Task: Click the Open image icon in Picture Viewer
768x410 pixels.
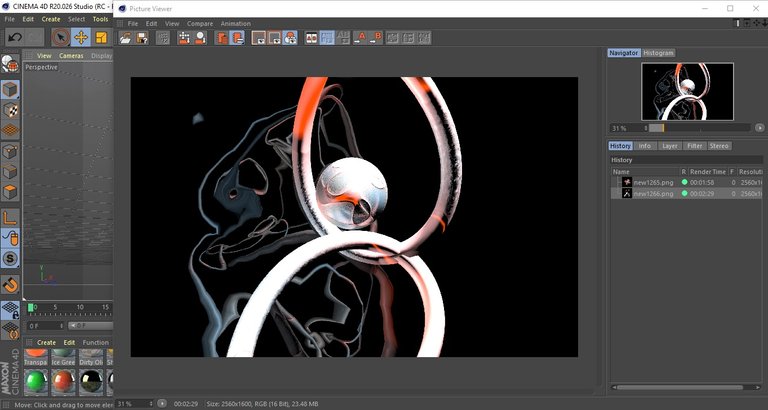Action: [x=126, y=38]
